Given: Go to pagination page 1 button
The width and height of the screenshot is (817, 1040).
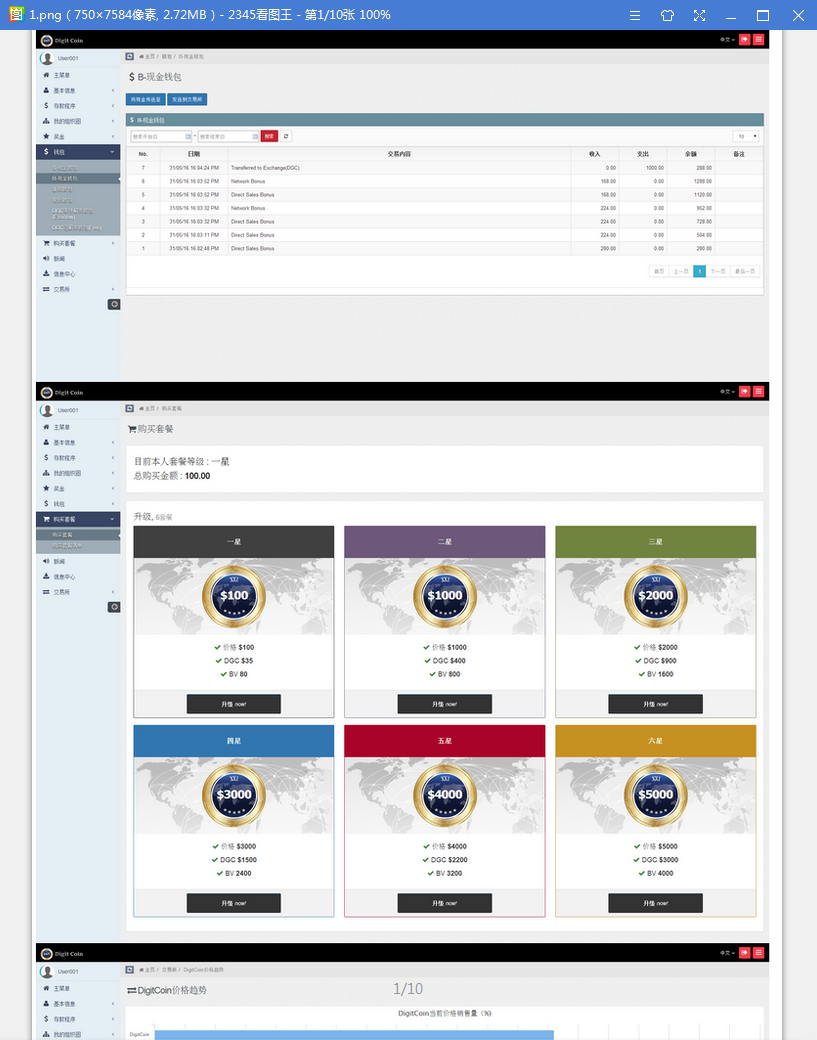Looking at the screenshot, I should [x=700, y=271].
